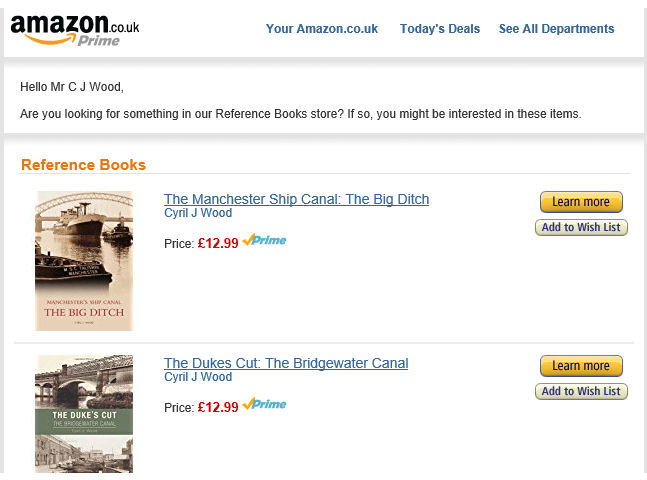Click the £12.99 price for The Big Ditch
This screenshot has width=647, height=480.
(x=218, y=242)
